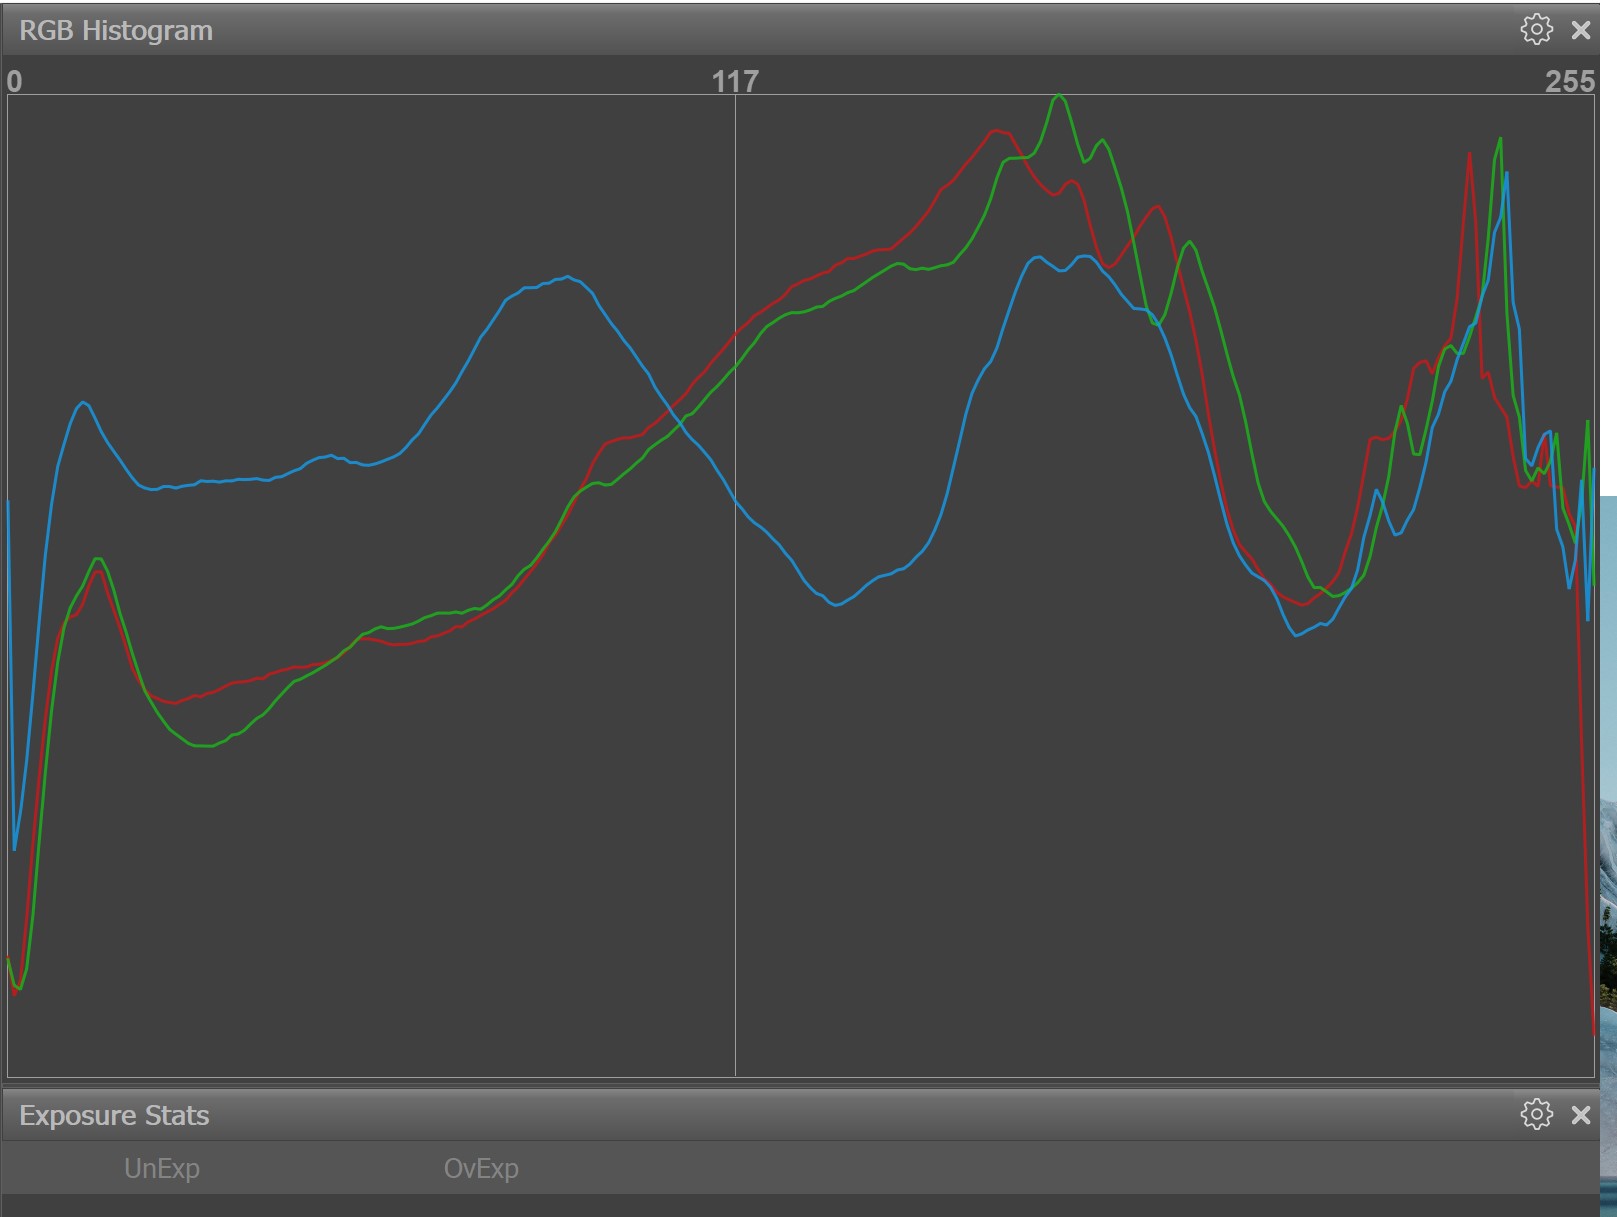
Task: Click the 117 value label above histogram
Action: pos(735,81)
